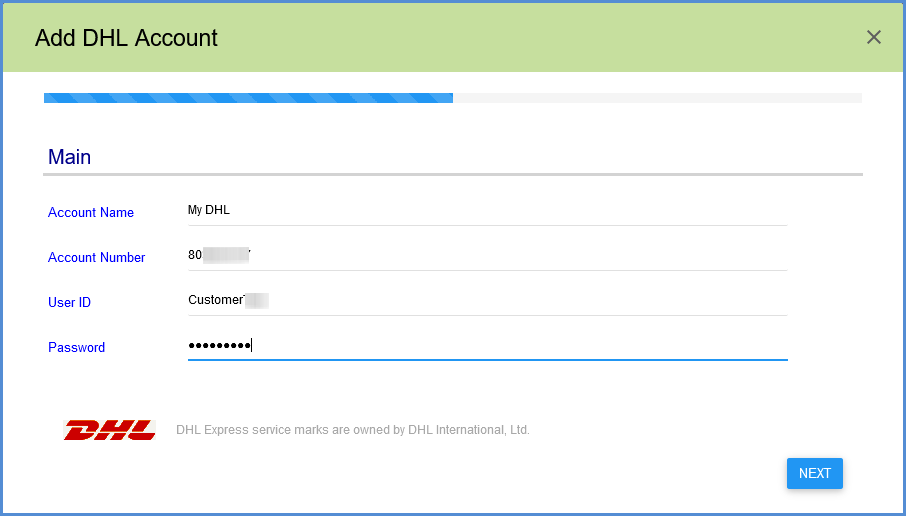Click the Account Number label
Screen dimensions: 906x516
pos(96,258)
